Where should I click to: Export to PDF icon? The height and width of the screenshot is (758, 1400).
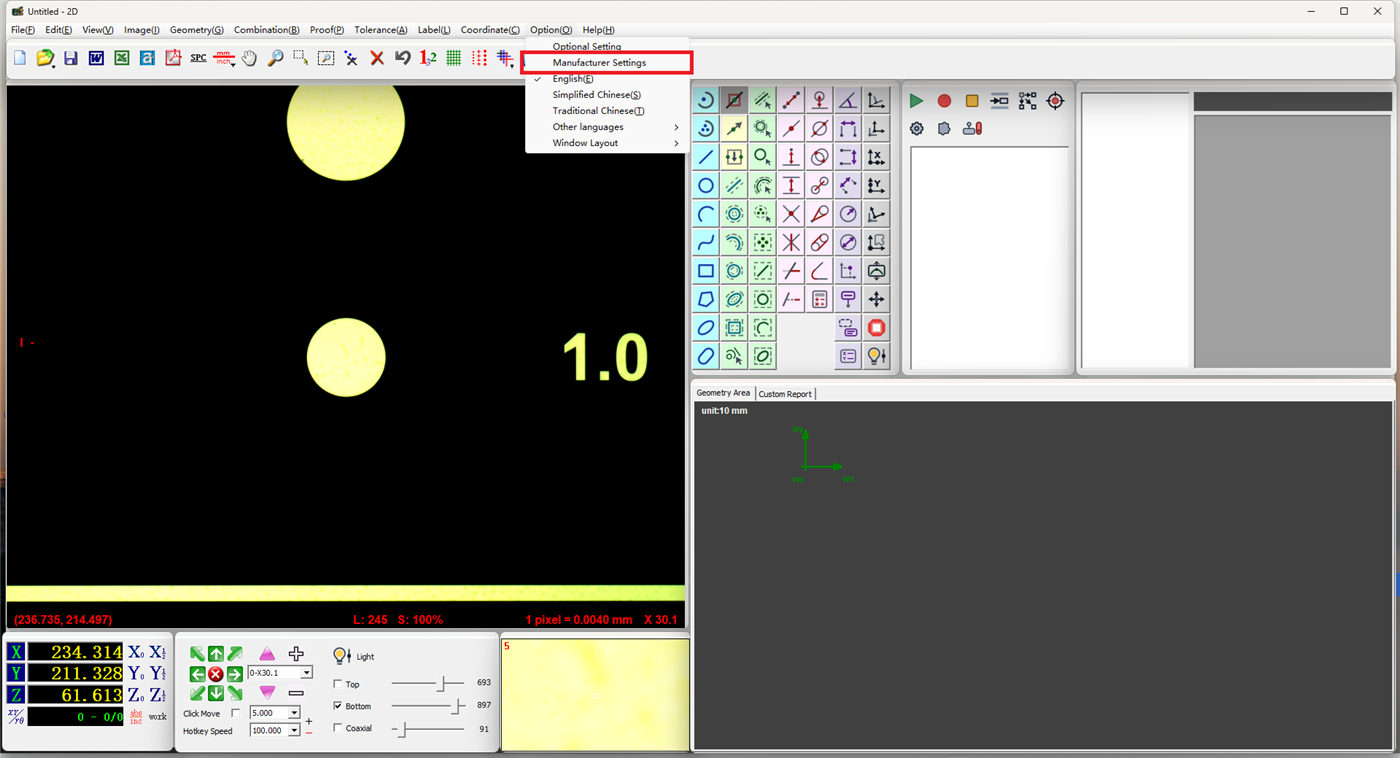tap(173, 58)
